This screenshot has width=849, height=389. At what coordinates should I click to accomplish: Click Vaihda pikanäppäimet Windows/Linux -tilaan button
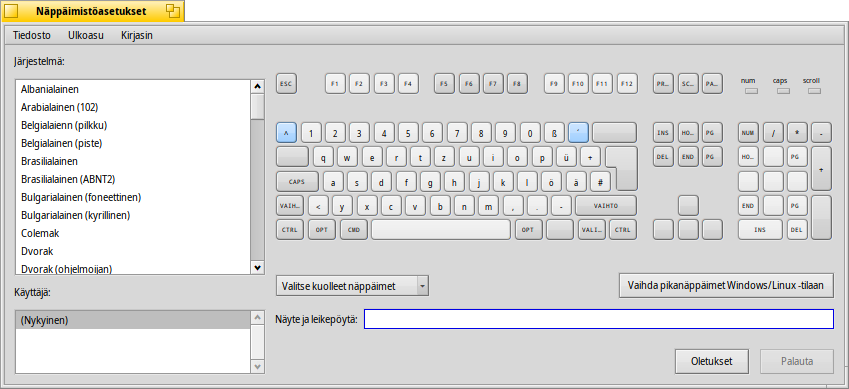click(726, 286)
